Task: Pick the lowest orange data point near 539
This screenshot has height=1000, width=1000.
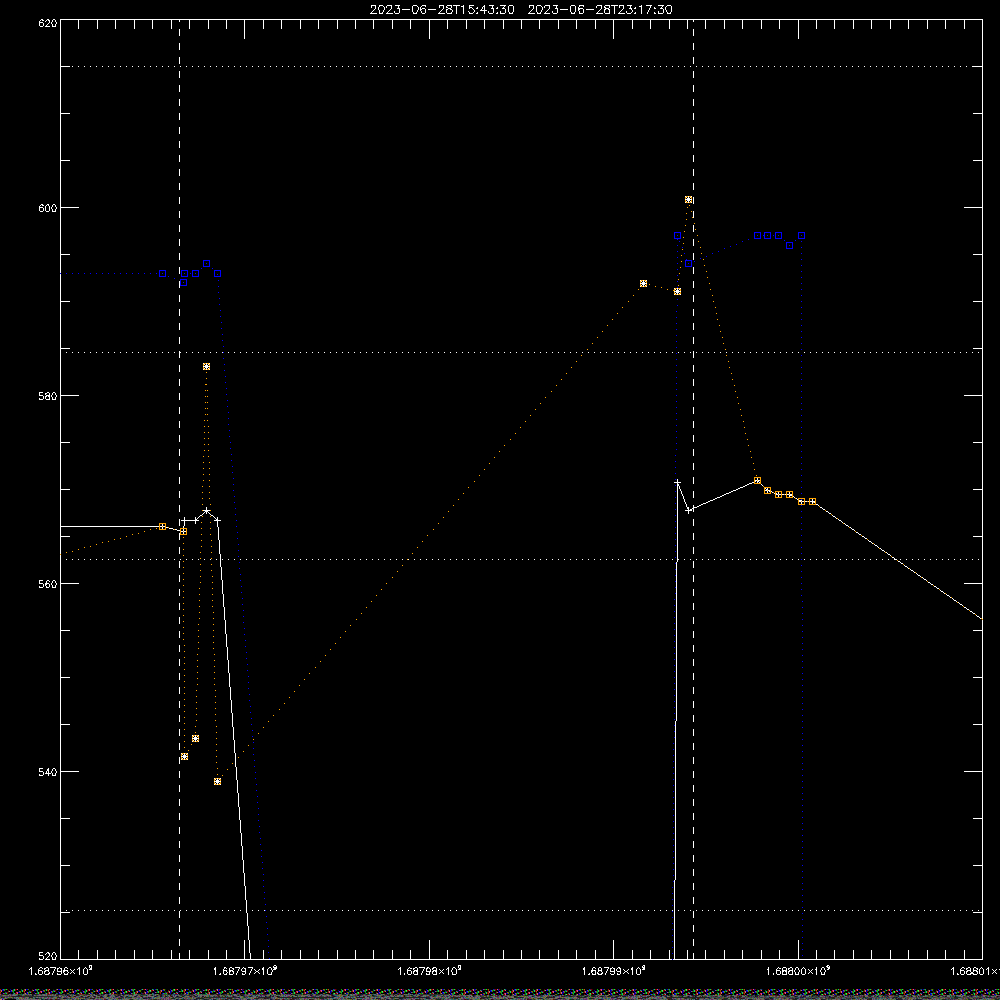Action: tap(217, 781)
